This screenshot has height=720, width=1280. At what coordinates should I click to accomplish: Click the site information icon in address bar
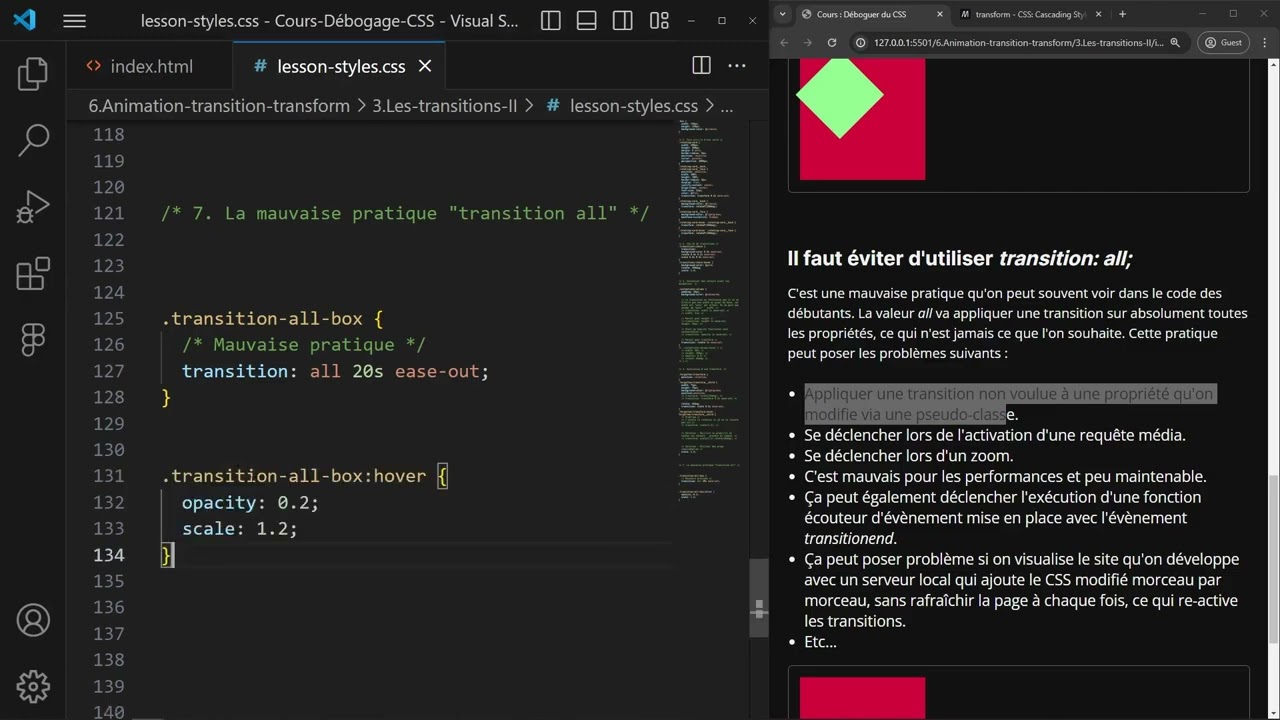tap(861, 42)
